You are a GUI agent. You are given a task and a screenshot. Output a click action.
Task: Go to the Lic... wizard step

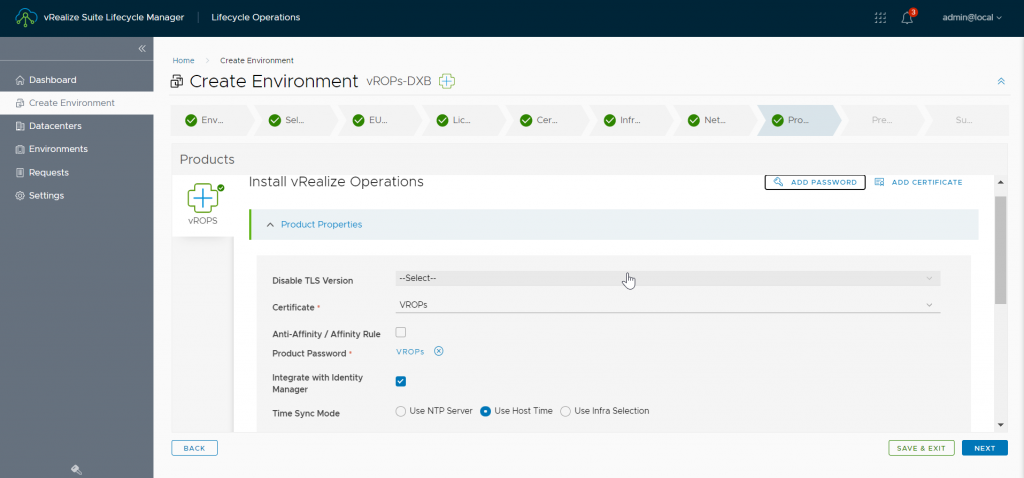coord(462,120)
